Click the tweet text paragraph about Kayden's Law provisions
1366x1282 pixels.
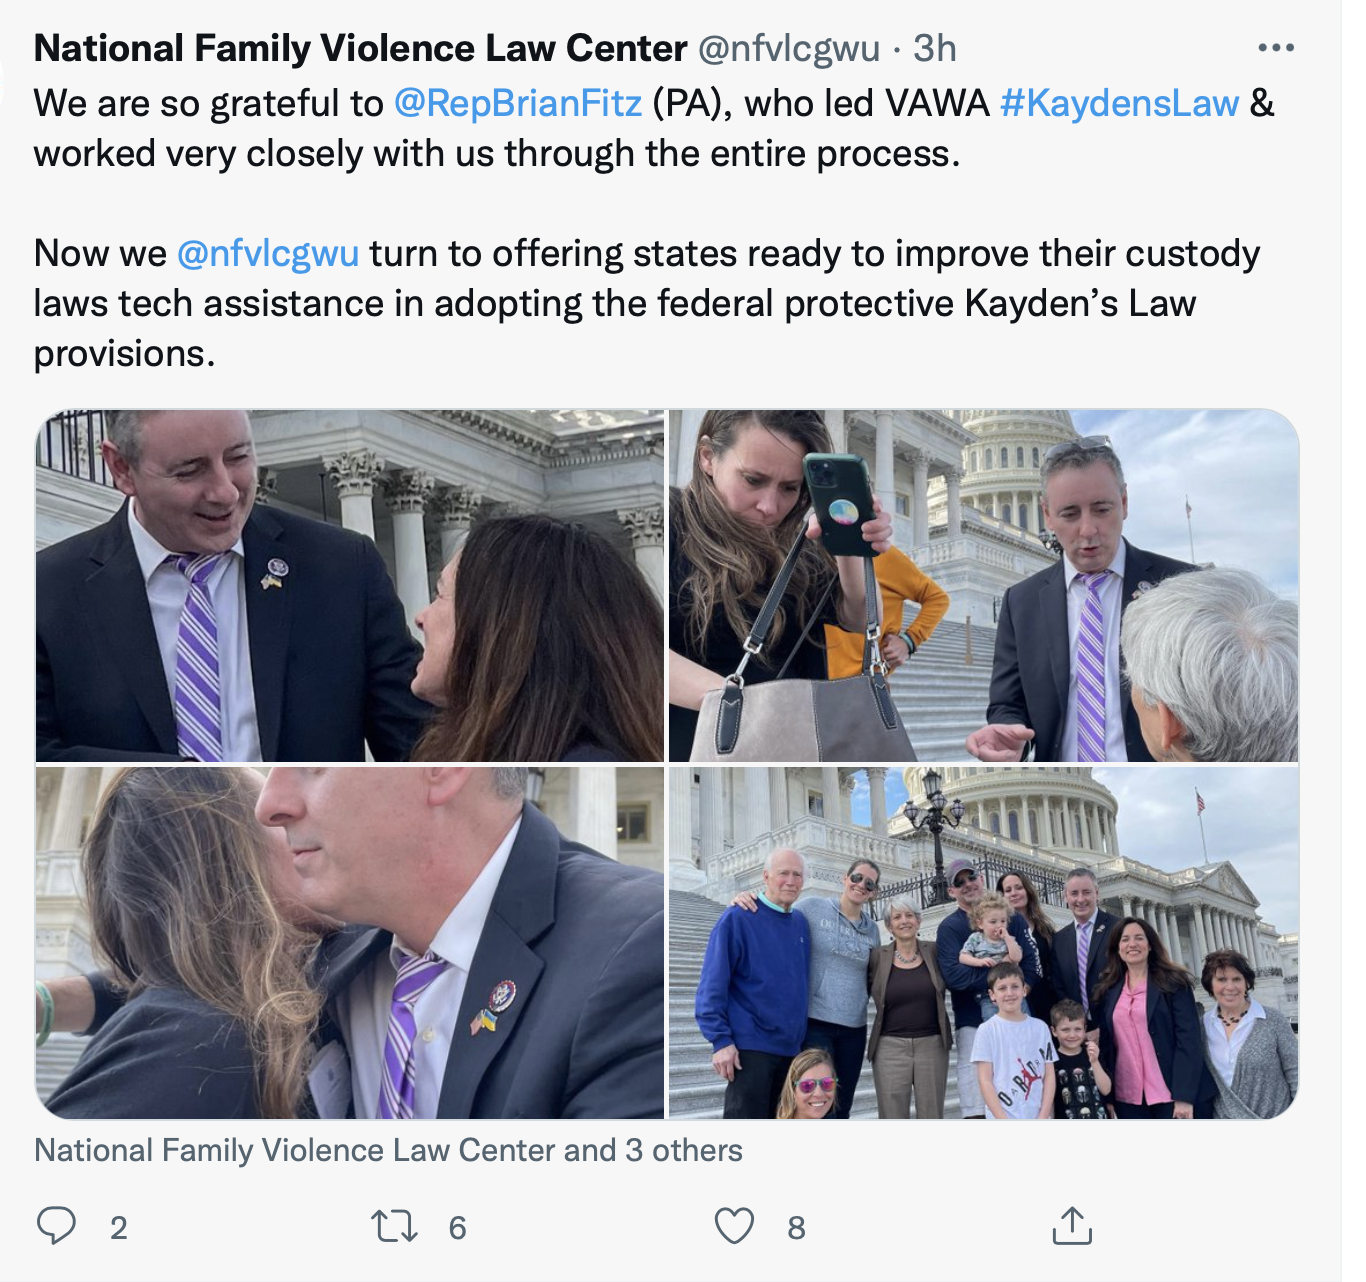[x=647, y=303]
